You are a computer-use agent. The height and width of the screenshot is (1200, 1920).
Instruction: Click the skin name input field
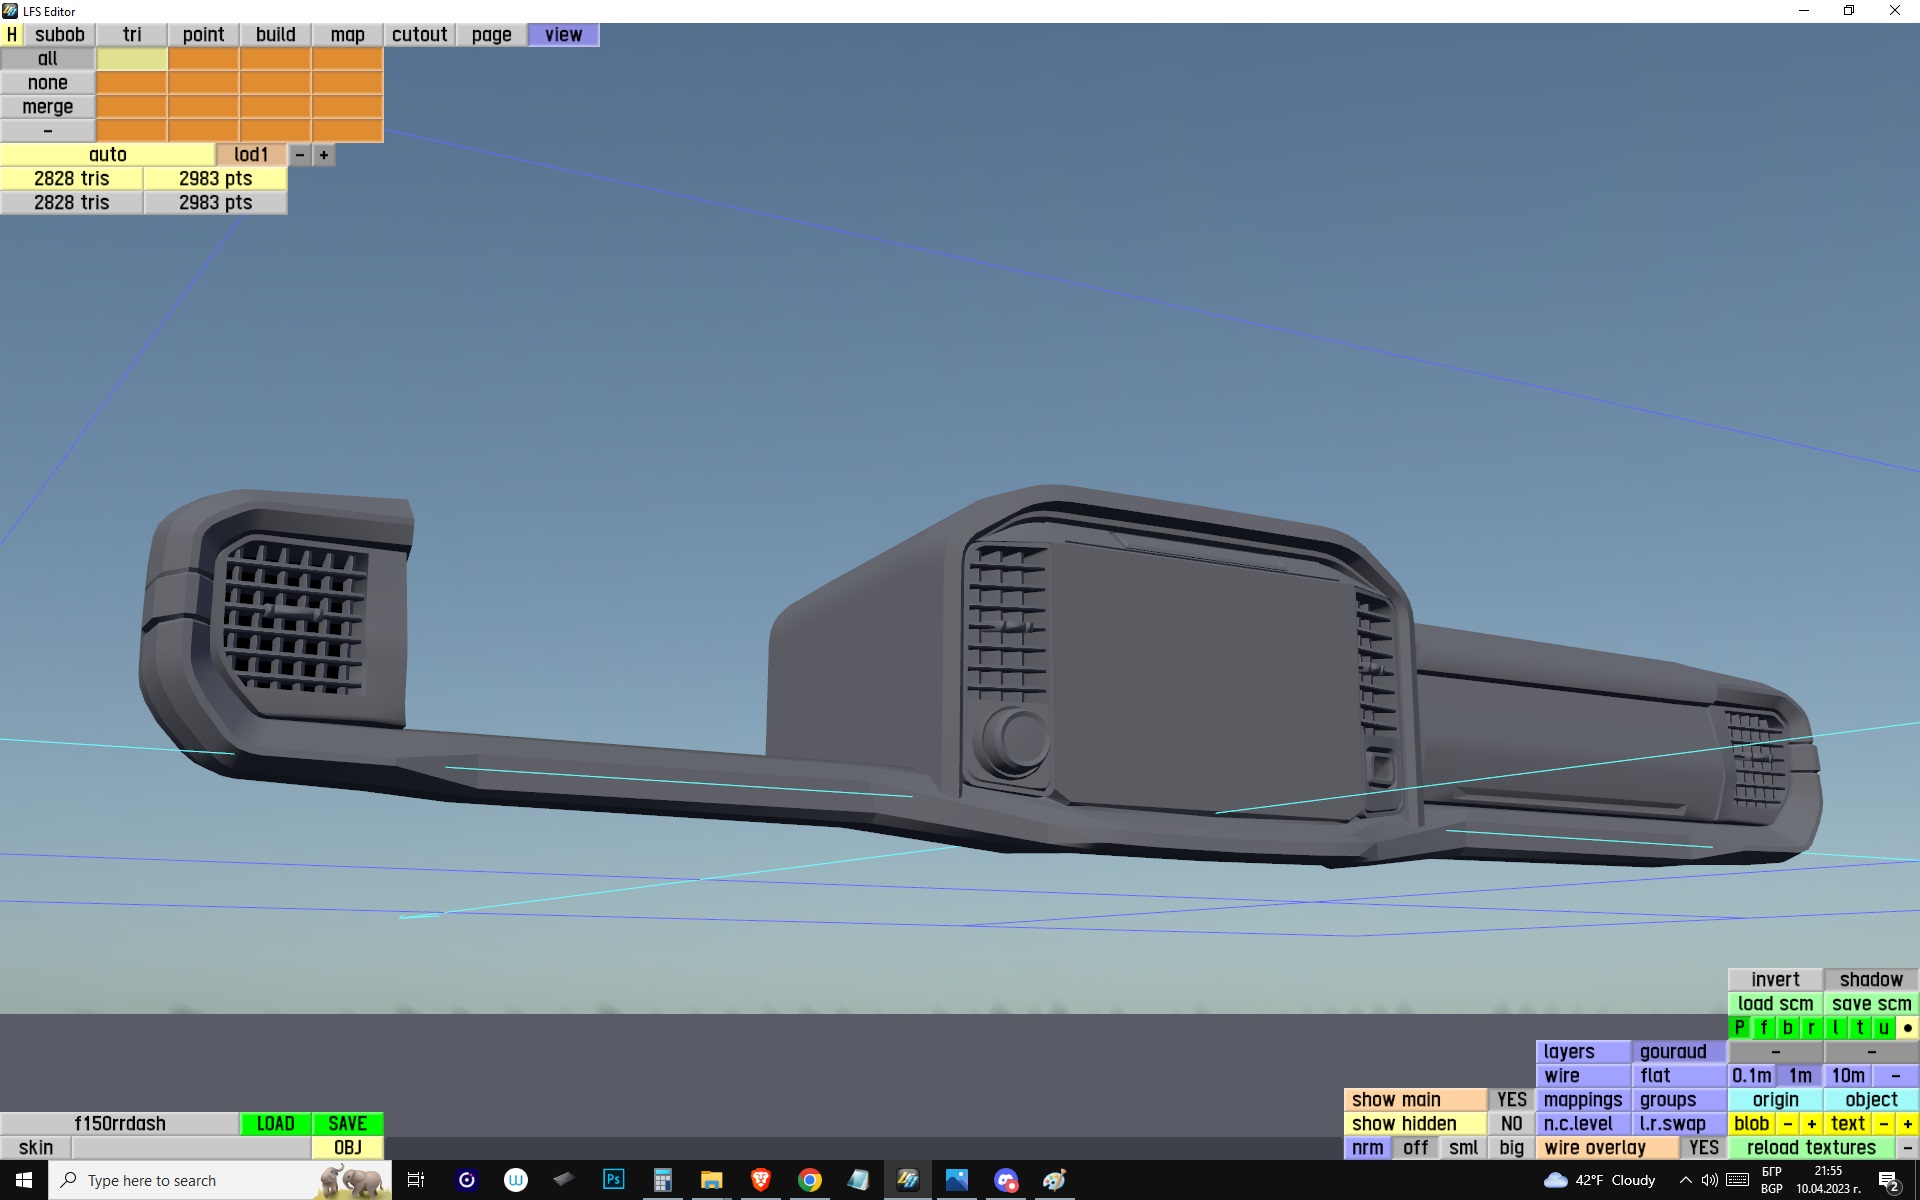tap(190, 1148)
